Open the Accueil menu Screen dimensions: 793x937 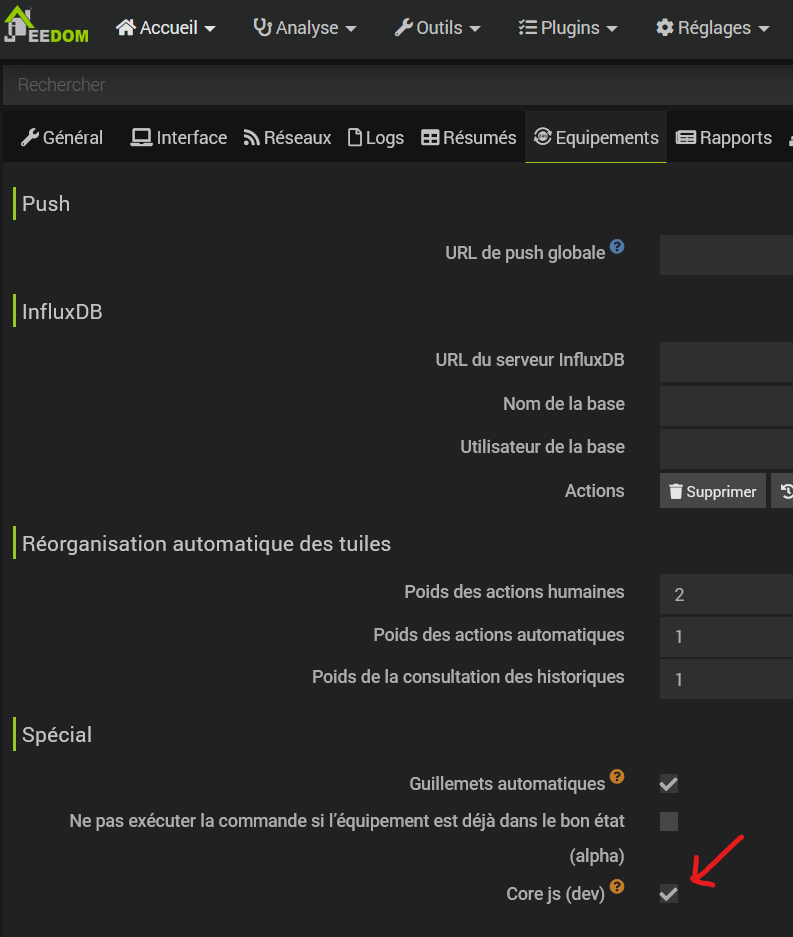[x=166, y=28]
